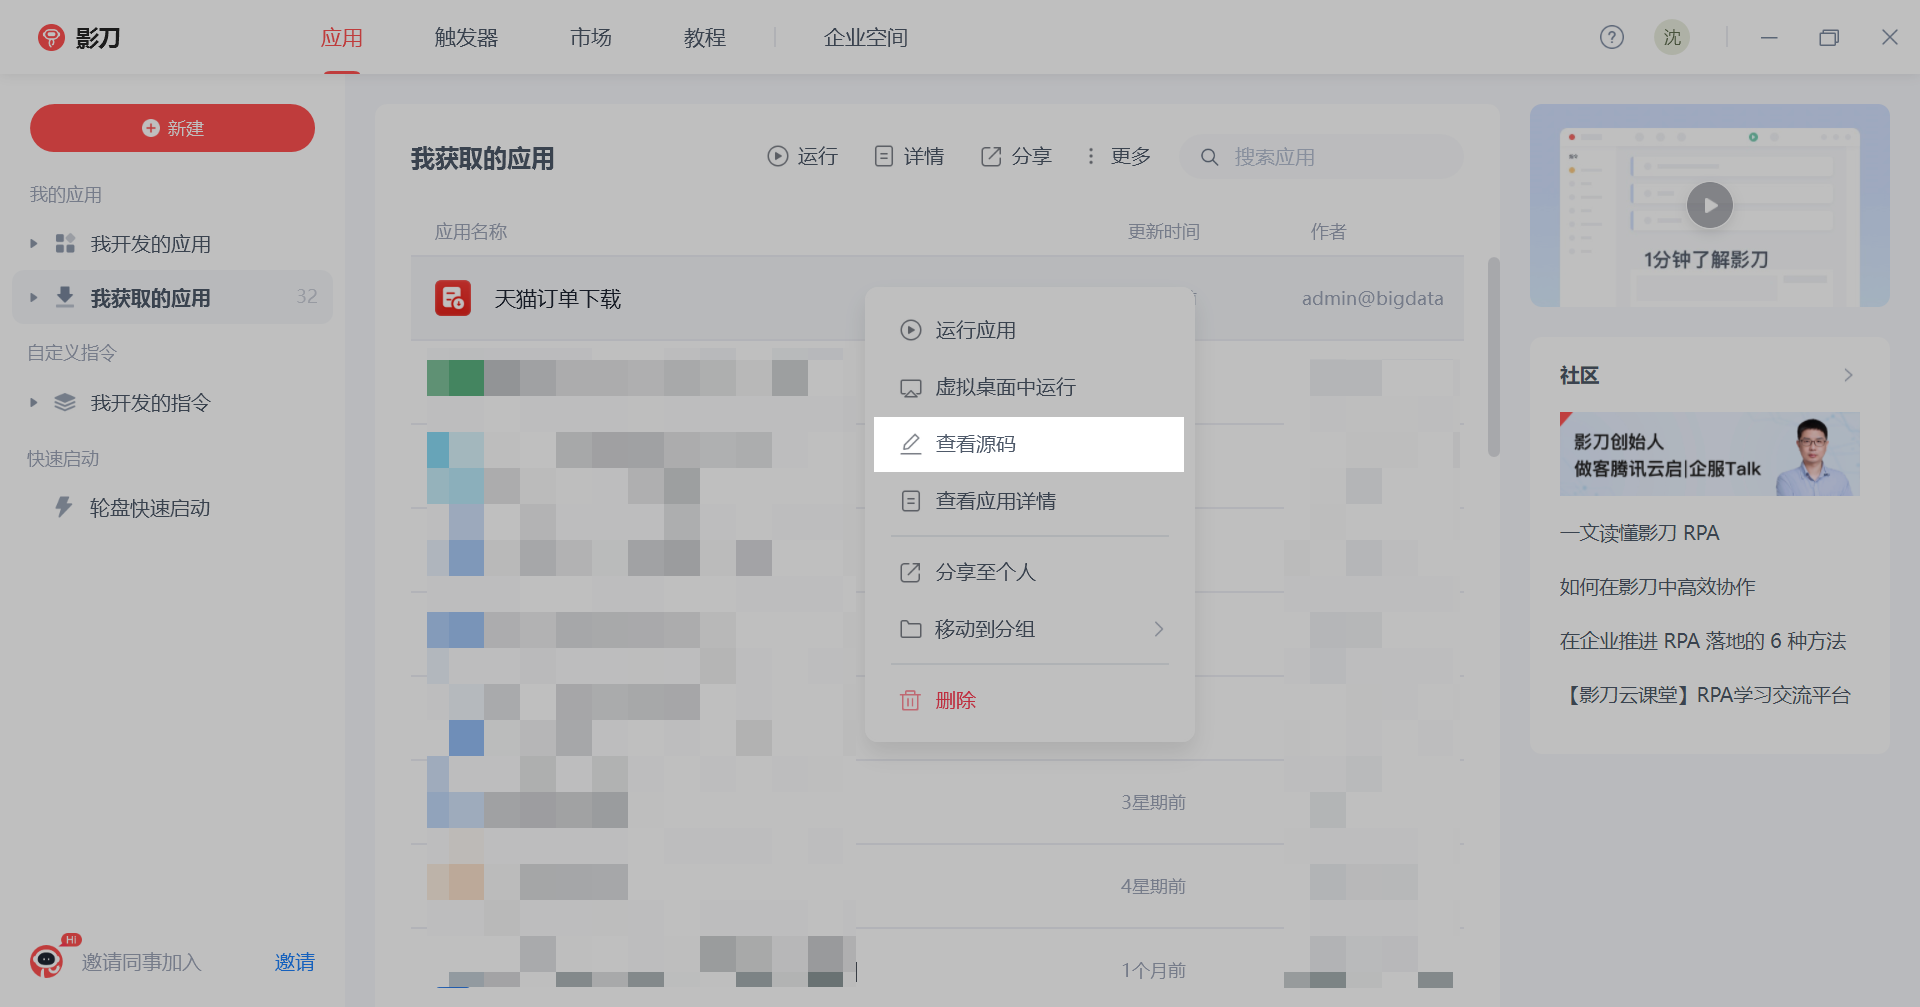Expand the 移动到分组 submenu arrow
Screen dimensions: 1920x1007
[1159, 629]
